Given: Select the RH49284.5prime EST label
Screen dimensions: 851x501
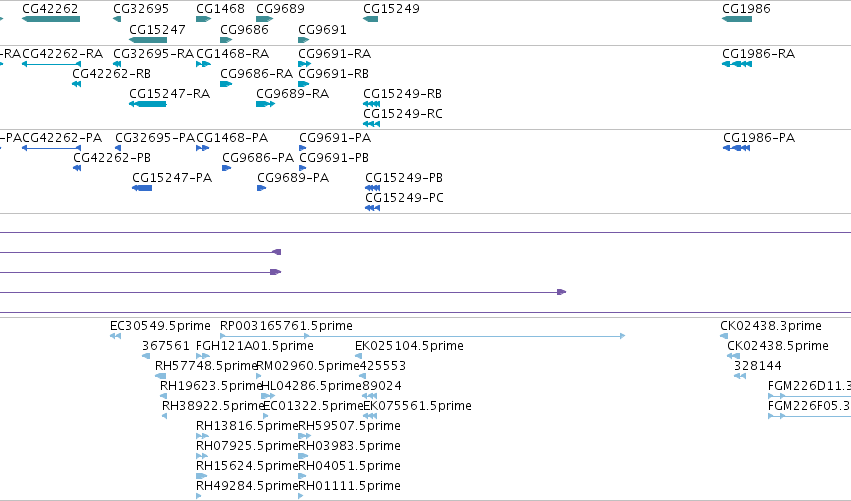Looking at the screenshot, I should coord(247,486).
